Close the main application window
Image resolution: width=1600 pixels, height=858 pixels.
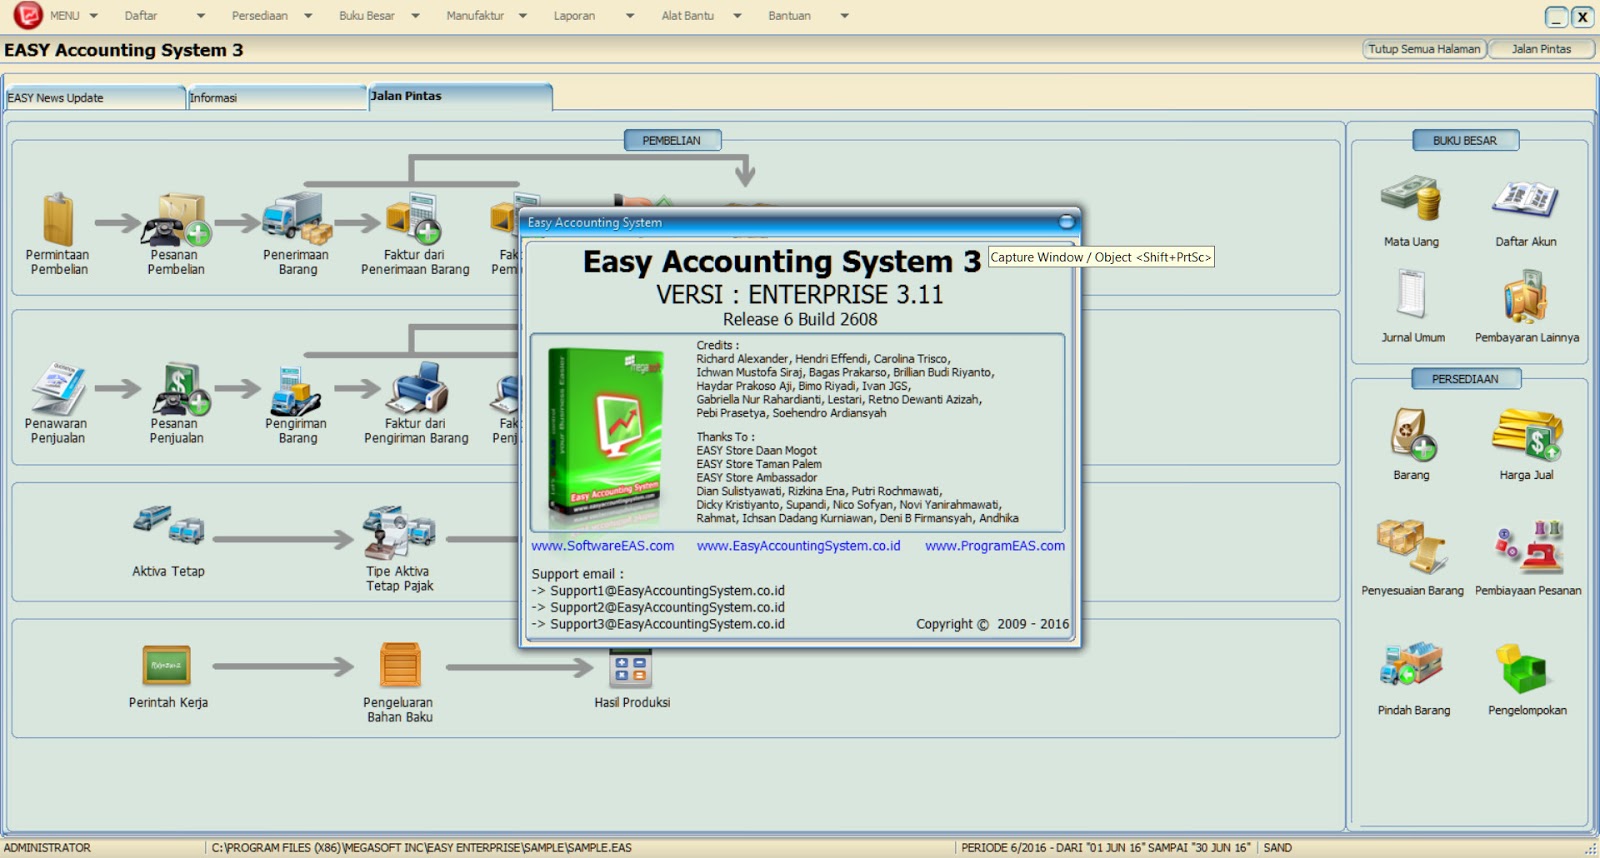point(1582,17)
